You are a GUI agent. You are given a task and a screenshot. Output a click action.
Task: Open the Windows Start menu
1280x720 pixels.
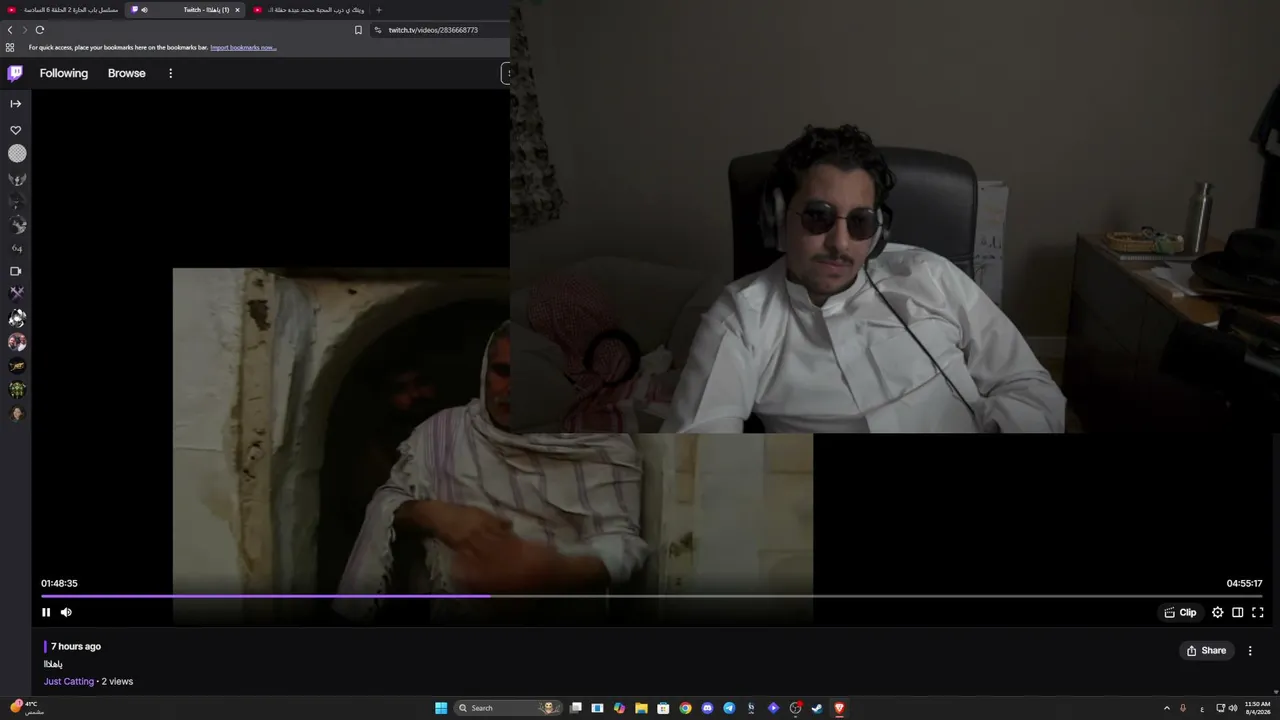tap(441, 708)
